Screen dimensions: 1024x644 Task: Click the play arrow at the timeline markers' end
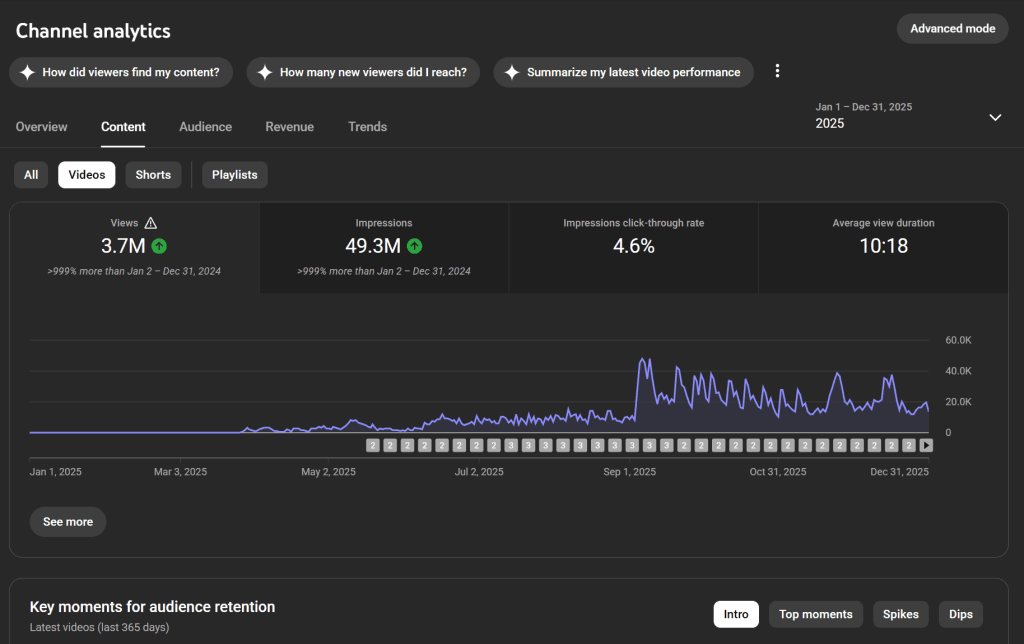tap(926, 445)
